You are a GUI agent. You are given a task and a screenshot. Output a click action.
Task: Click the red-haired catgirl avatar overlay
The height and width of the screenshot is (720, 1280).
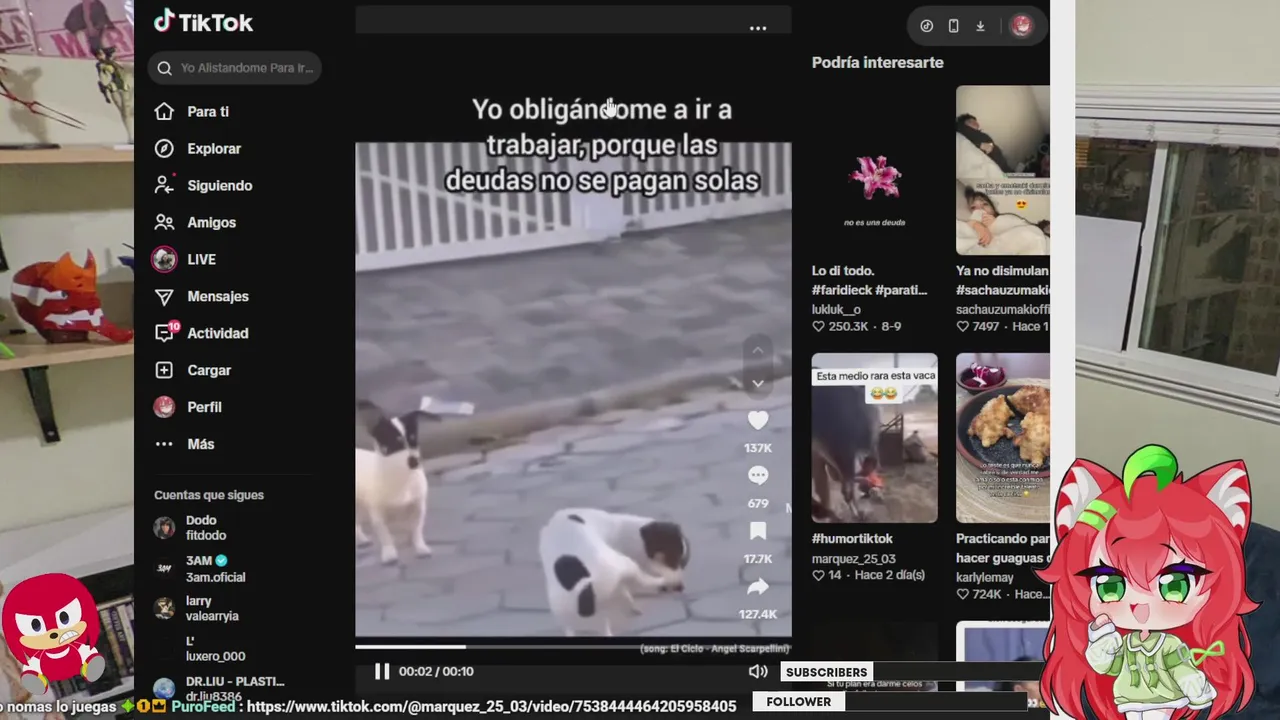click(x=1150, y=585)
